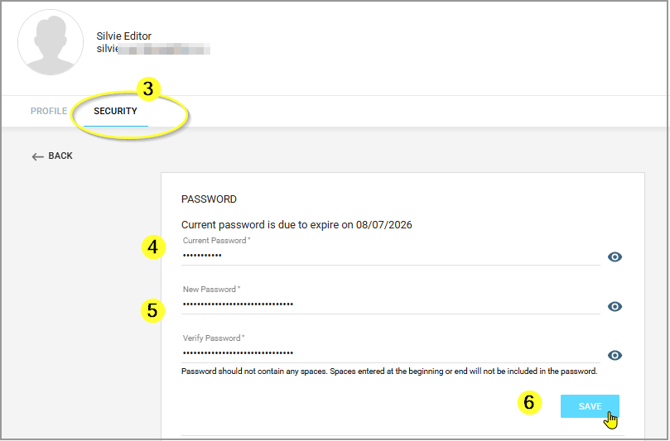Select the yellow step 5 callout marker
Screen dimensions: 670x441
152,310
